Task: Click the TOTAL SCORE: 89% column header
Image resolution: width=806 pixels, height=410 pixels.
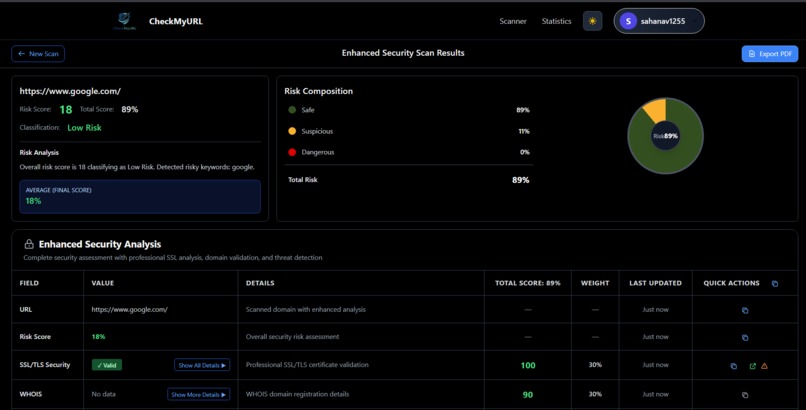Action: coord(527,283)
